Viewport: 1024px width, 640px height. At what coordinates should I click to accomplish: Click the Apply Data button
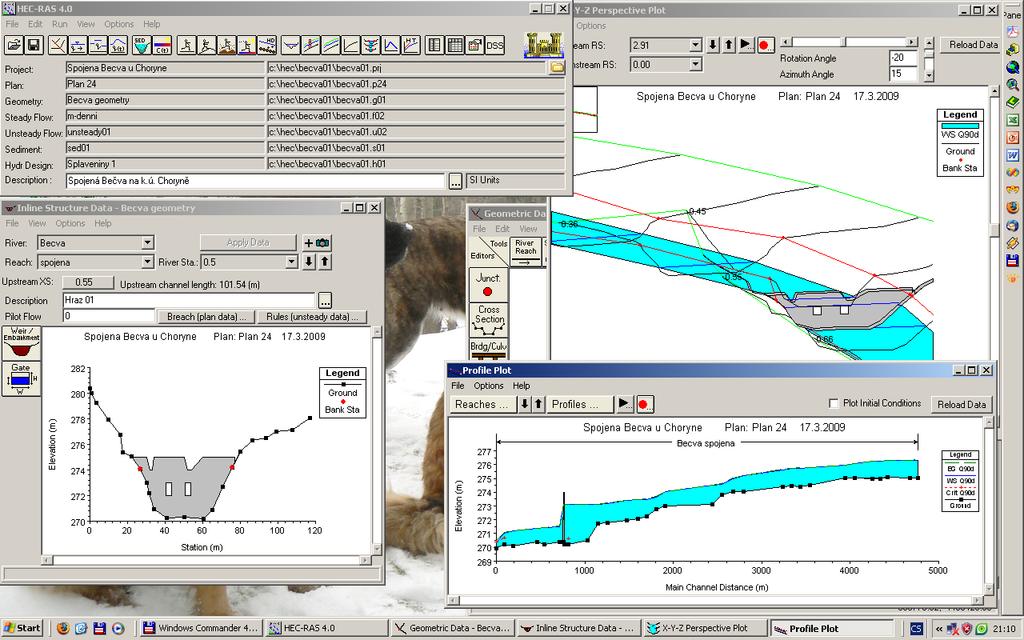tap(248, 242)
